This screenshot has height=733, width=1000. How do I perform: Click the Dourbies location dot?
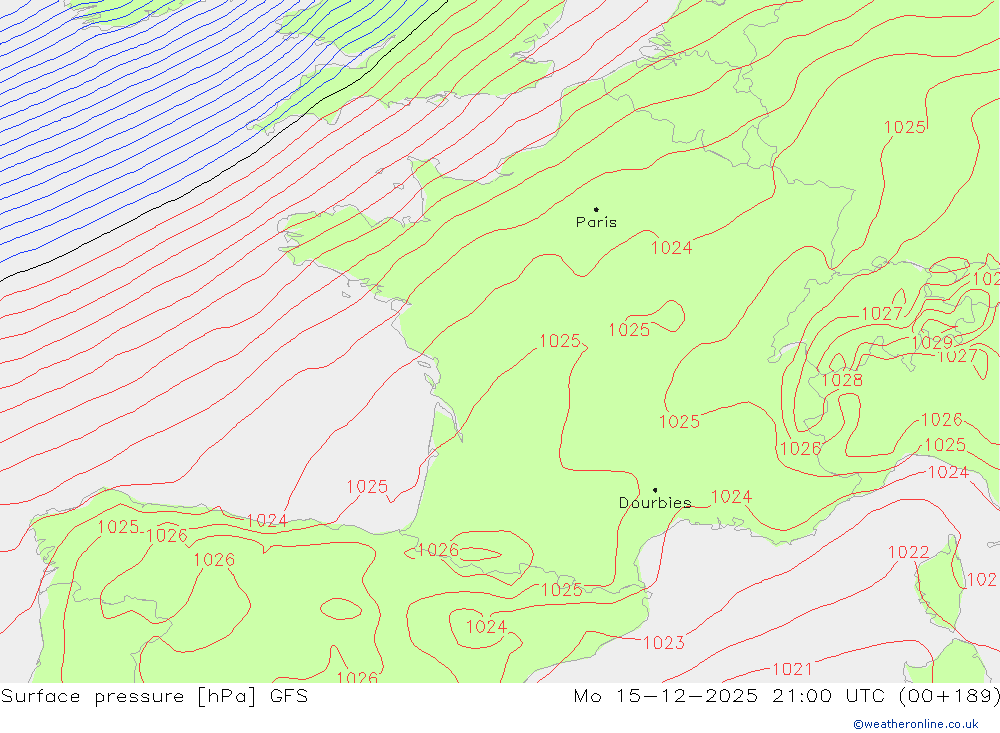coord(655,490)
